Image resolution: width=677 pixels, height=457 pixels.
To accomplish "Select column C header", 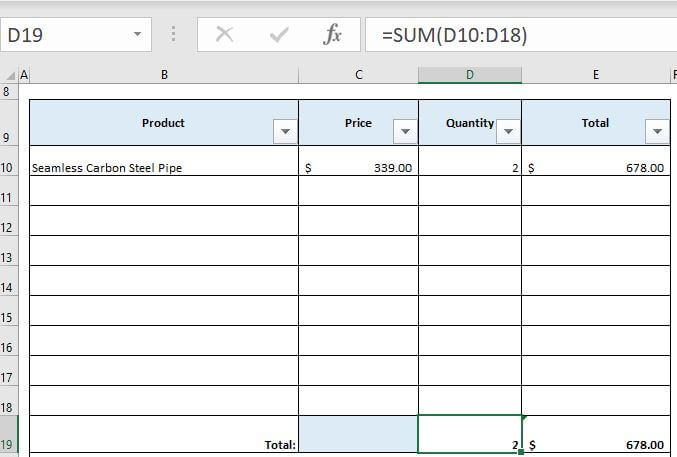I will tap(358, 75).
